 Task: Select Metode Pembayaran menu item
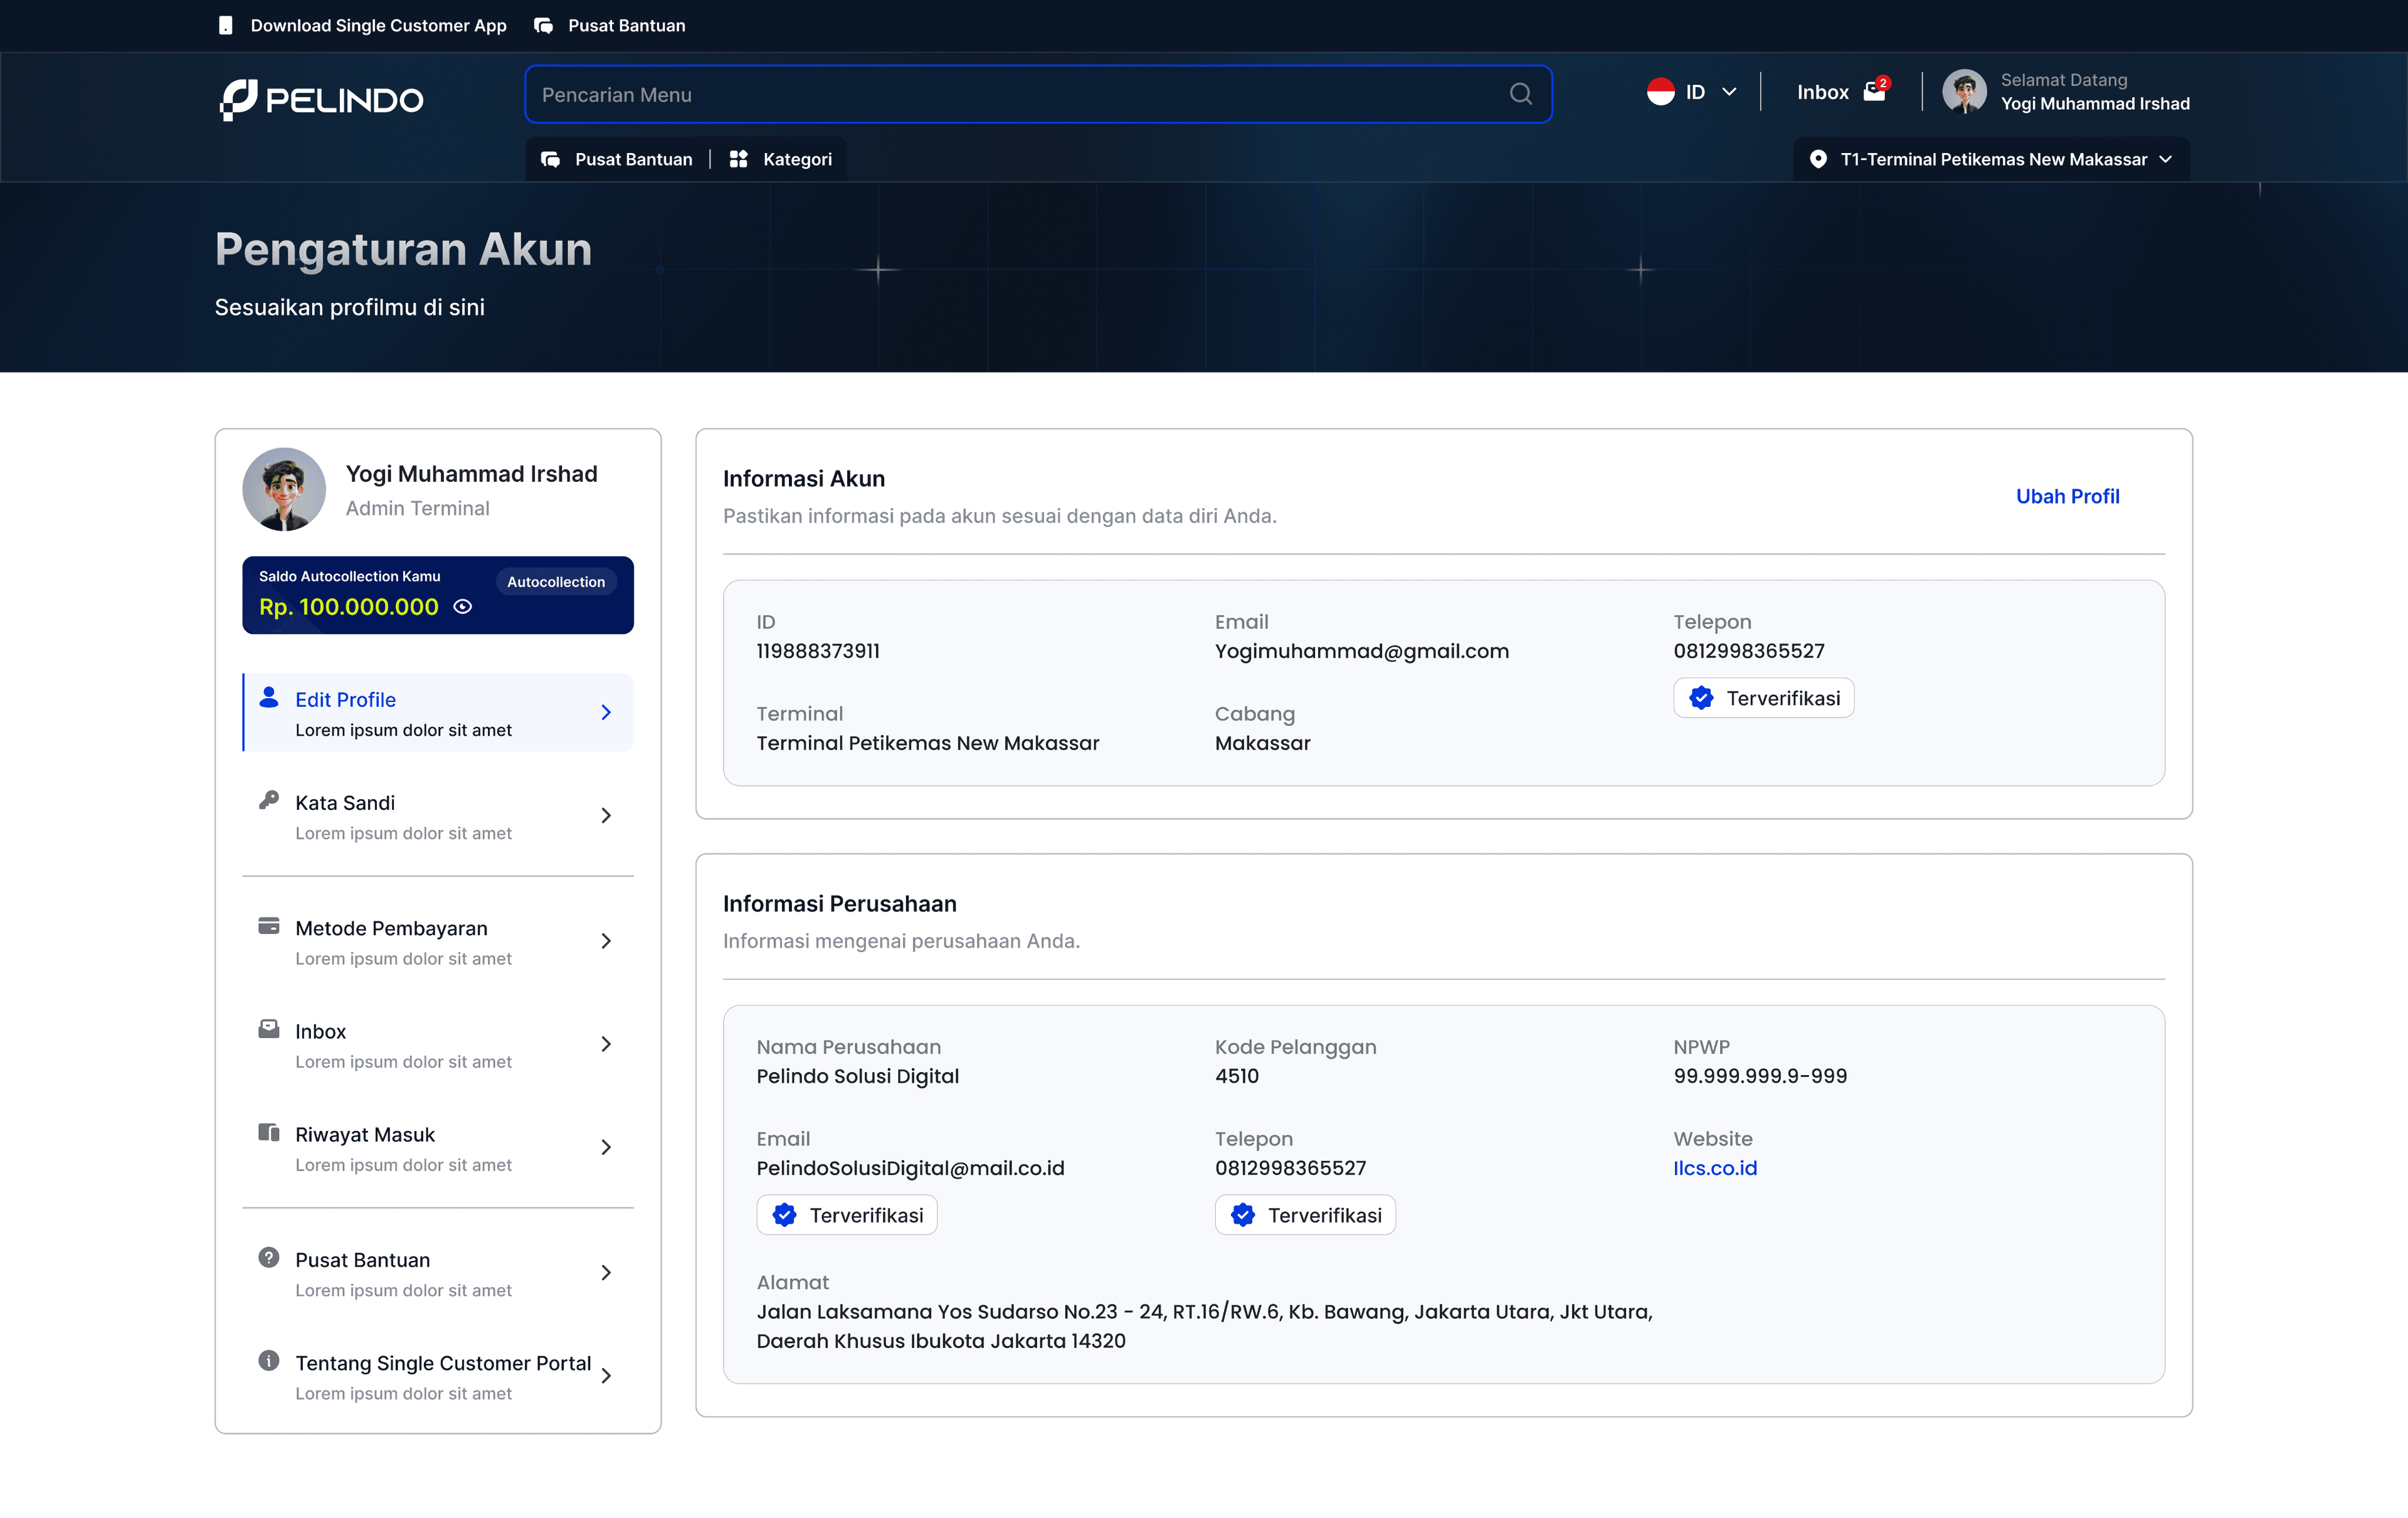[x=438, y=941]
